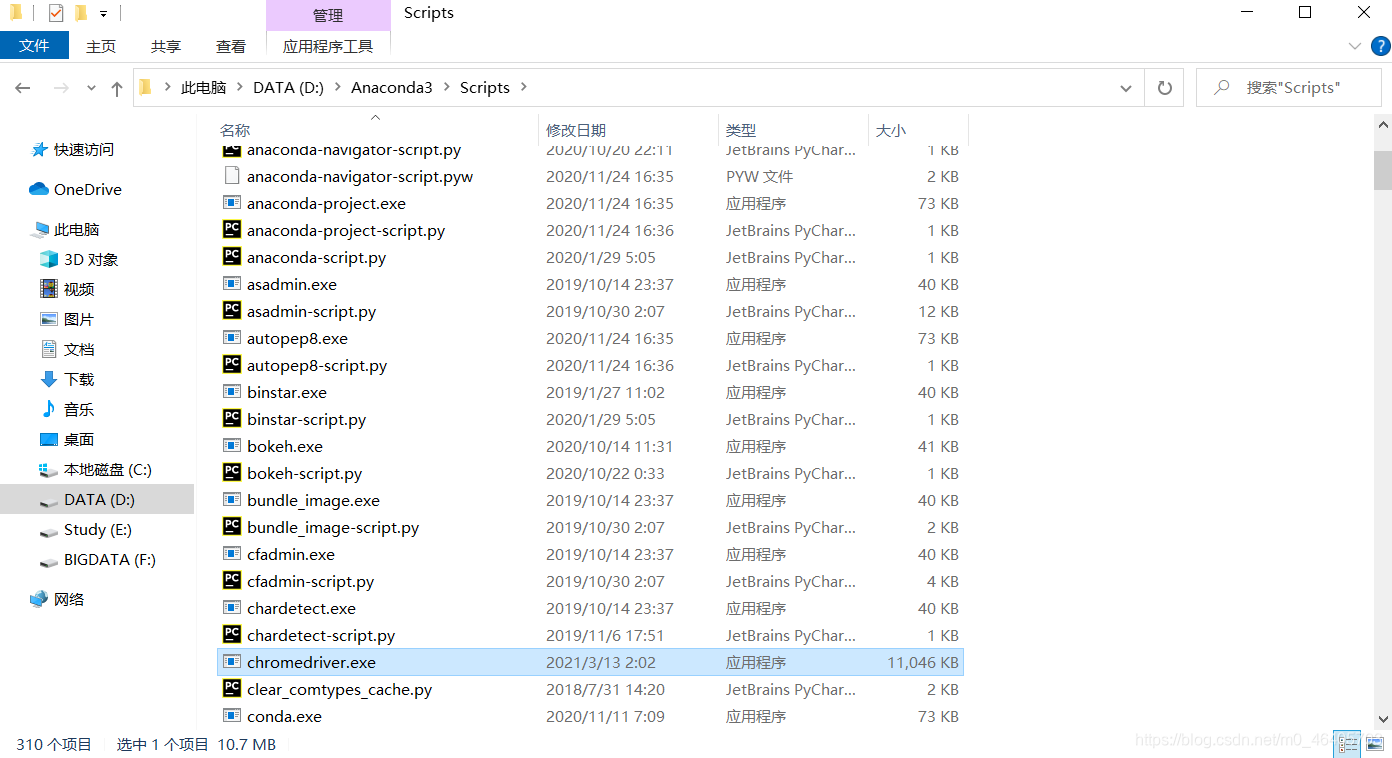Expand the ribbon with the chevron
Viewport: 1392px width, 758px height.
pos(1355,46)
